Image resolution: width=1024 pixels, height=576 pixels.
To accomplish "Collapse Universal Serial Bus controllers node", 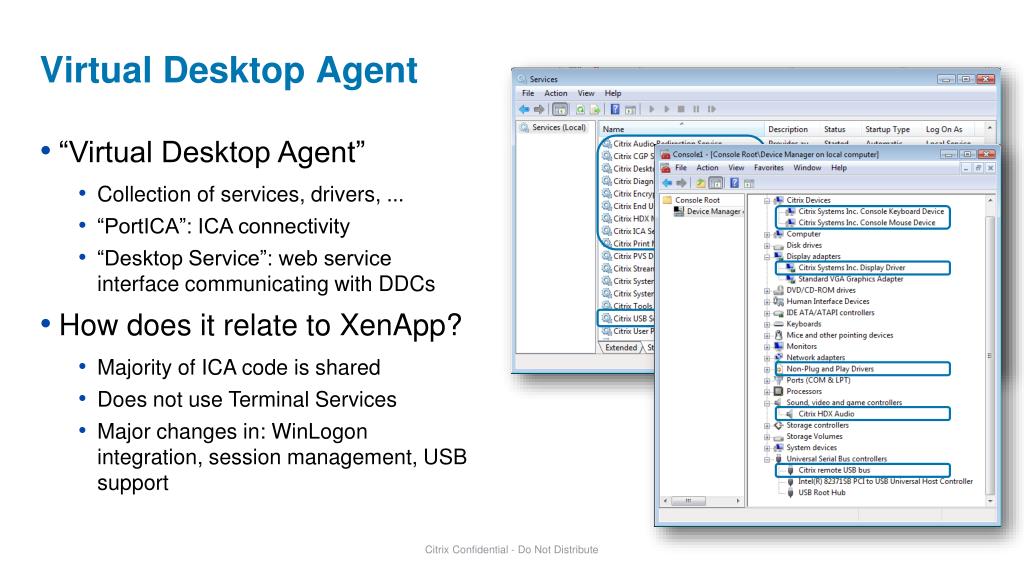I will (x=767, y=459).
